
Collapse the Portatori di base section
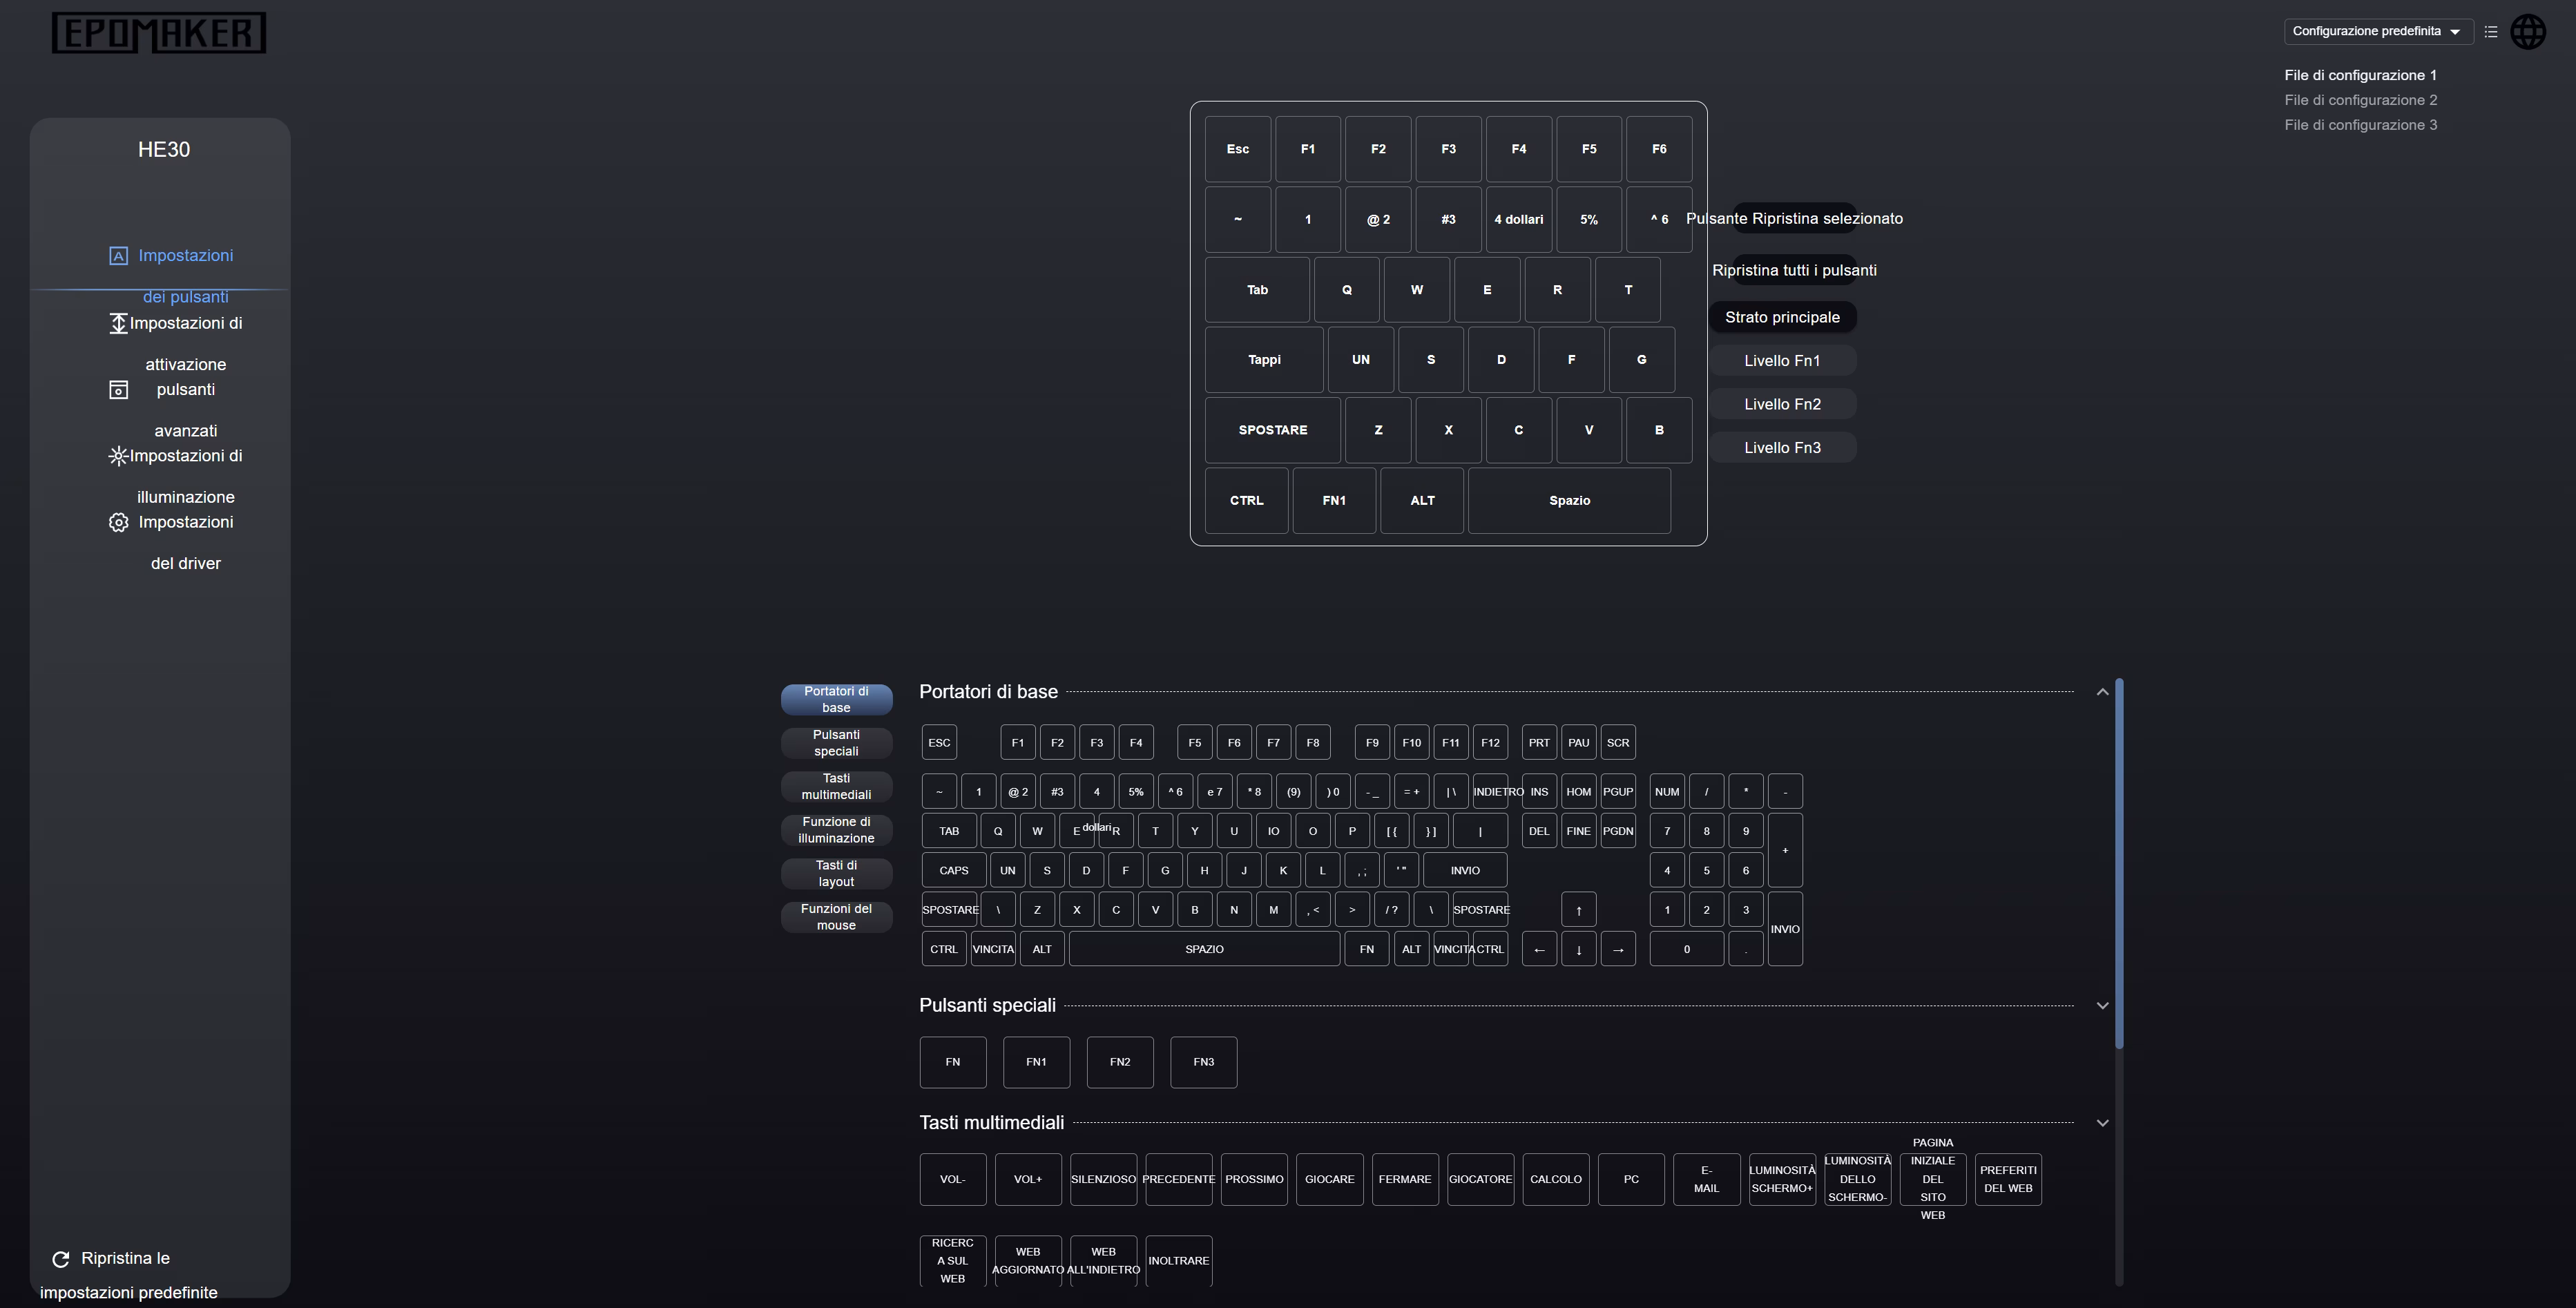(2102, 692)
